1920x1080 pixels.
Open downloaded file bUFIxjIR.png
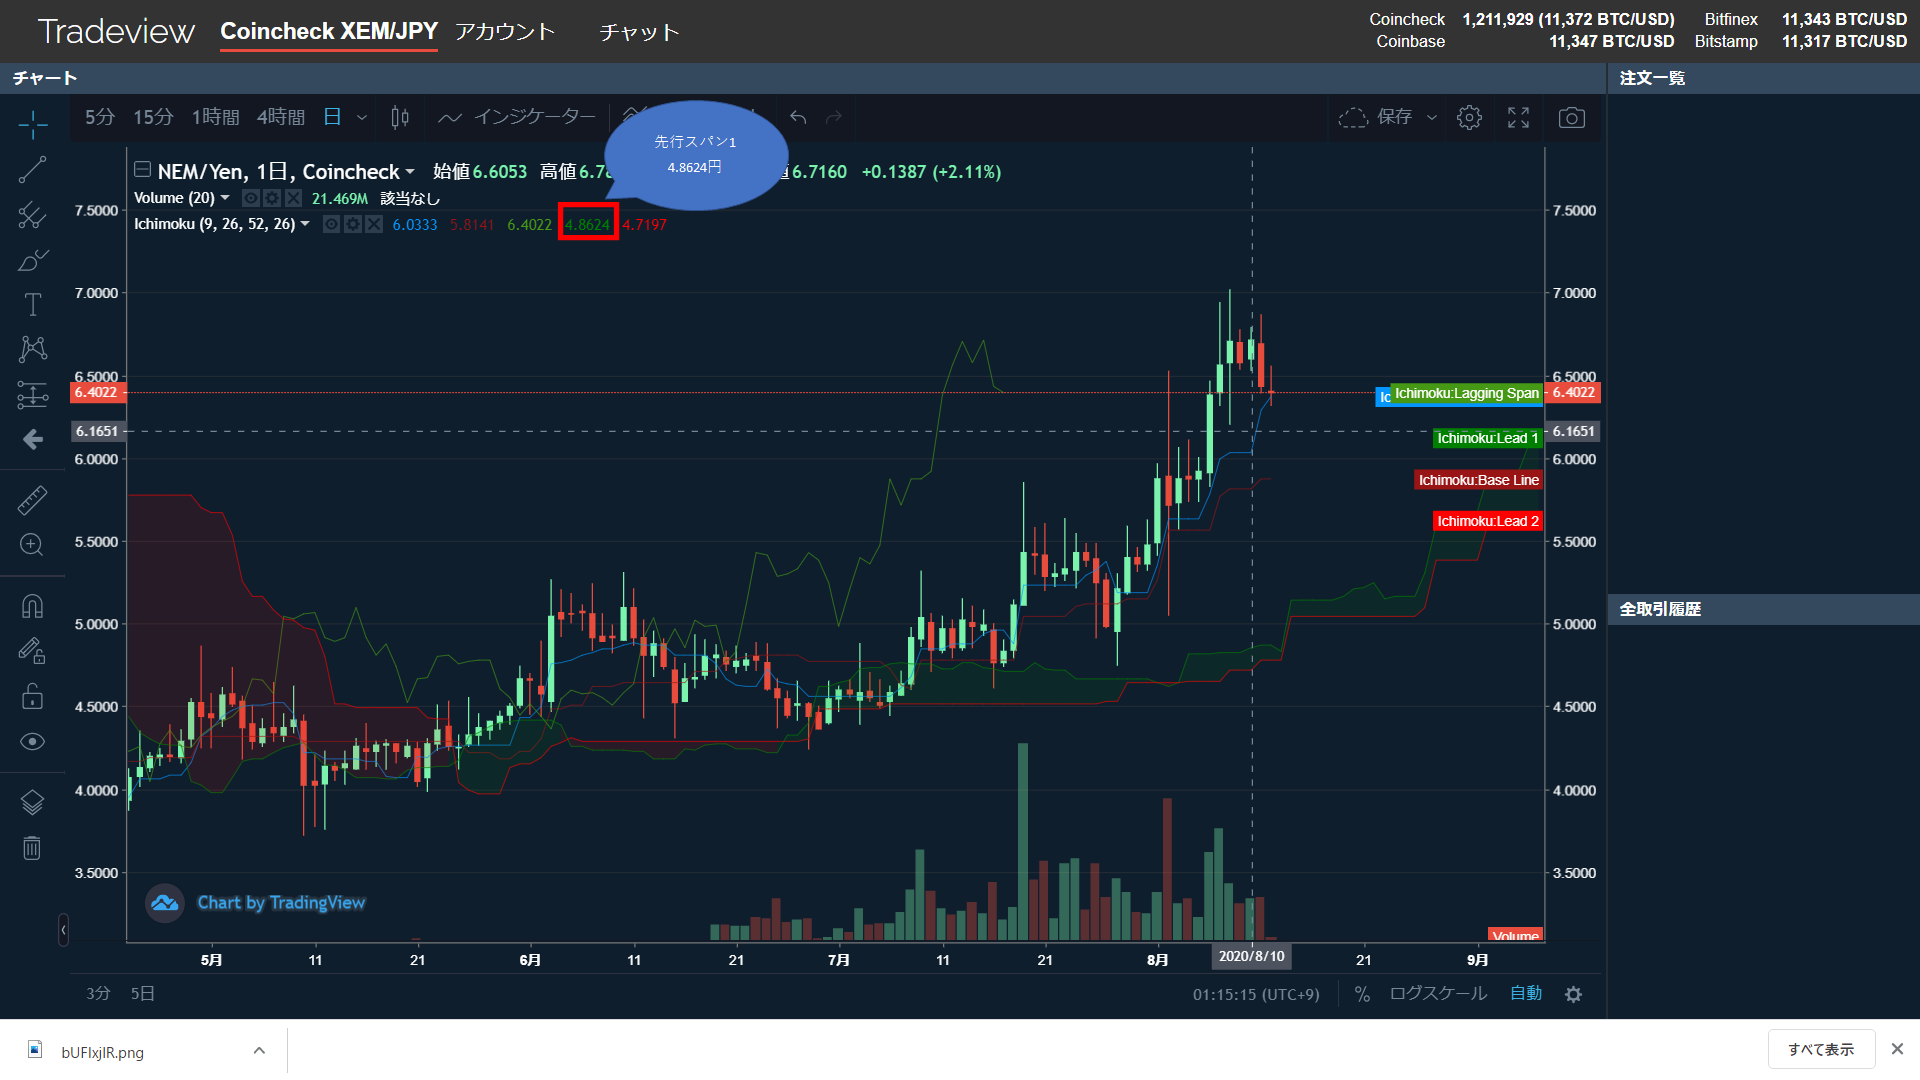coord(102,1052)
